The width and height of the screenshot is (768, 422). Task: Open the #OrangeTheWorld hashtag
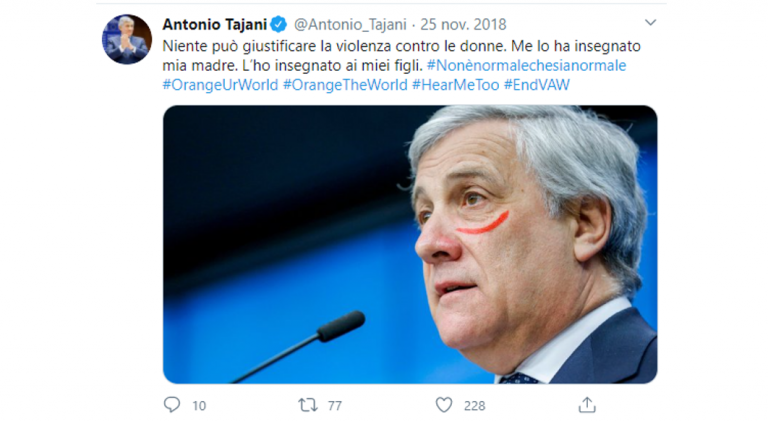[x=345, y=85]
